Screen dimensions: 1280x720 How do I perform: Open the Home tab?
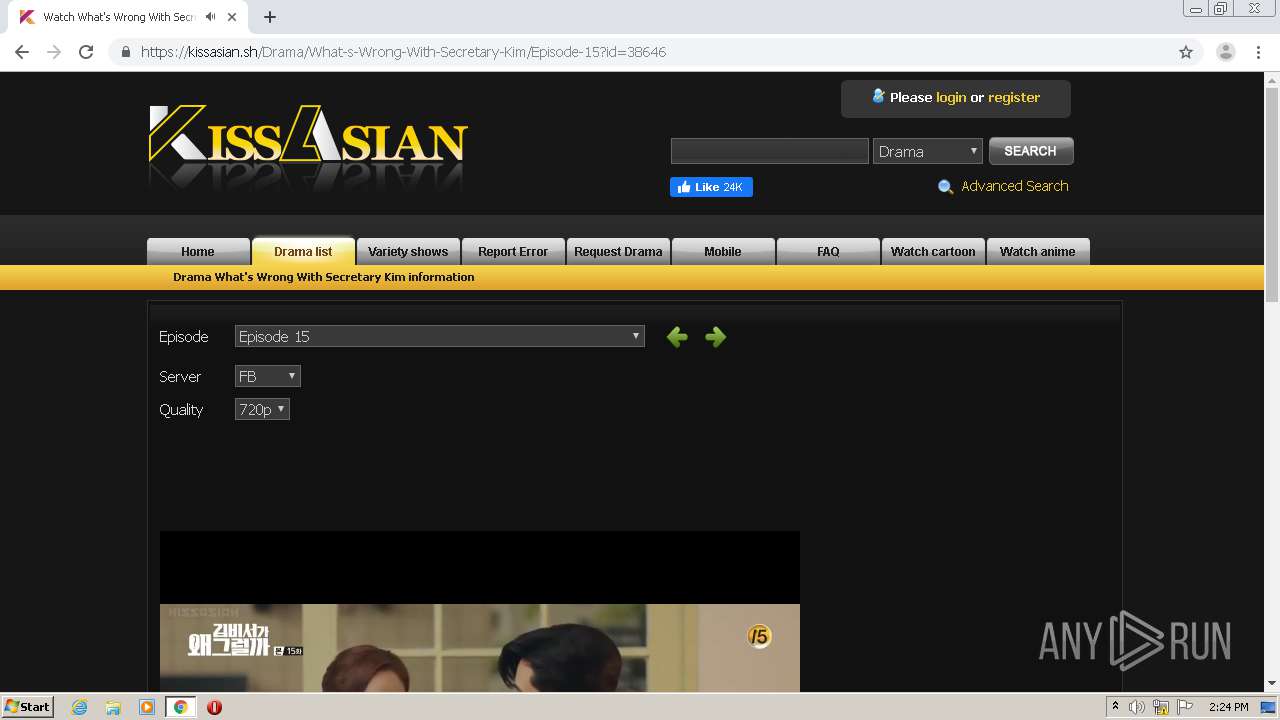[198, 251]
